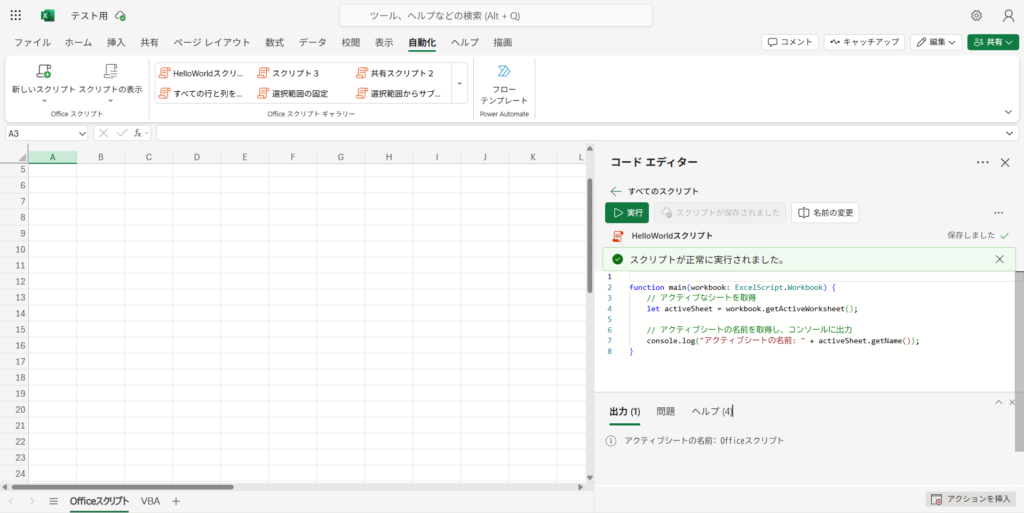Image resolution: width=1024 pixels, height=513 pixels.
Task: Switch to the 数式 tab
Action: pyautogui.click(x=274, y=42)
